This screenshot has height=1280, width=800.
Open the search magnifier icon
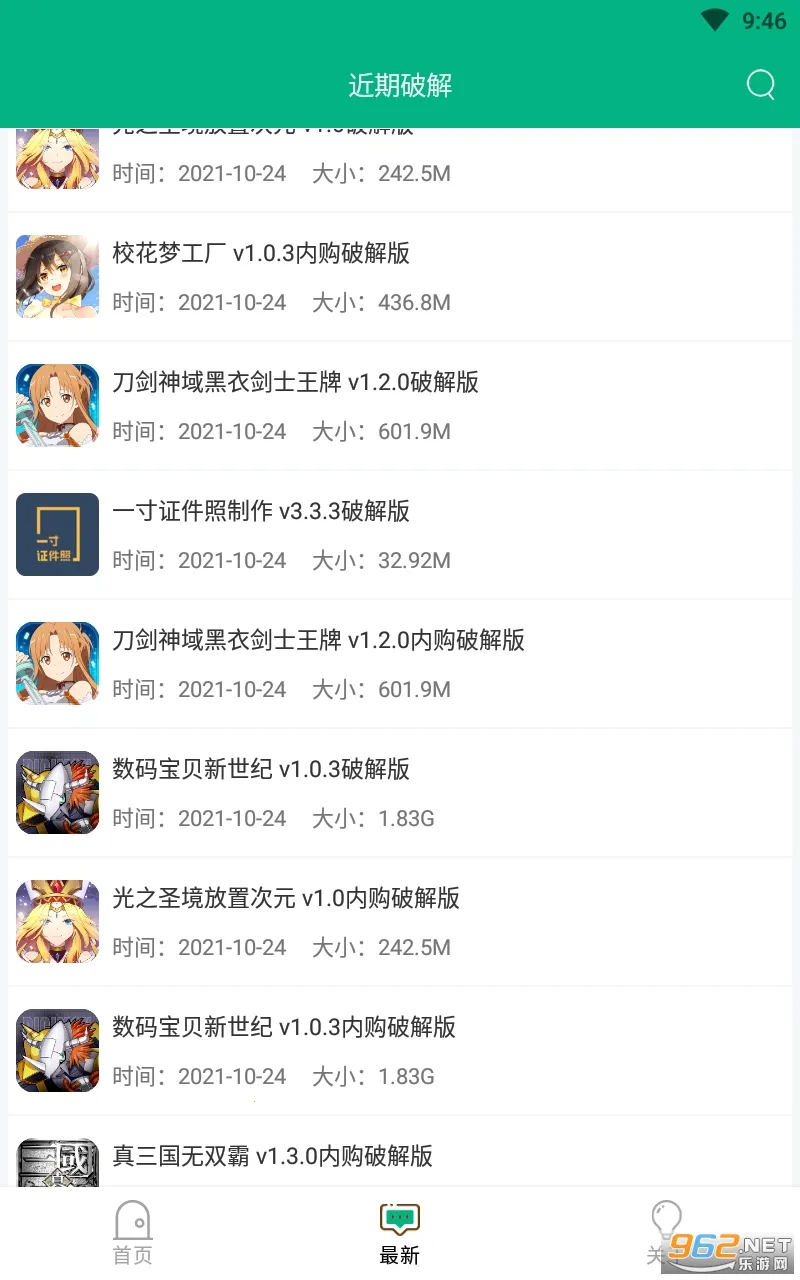tap(761, 85)
